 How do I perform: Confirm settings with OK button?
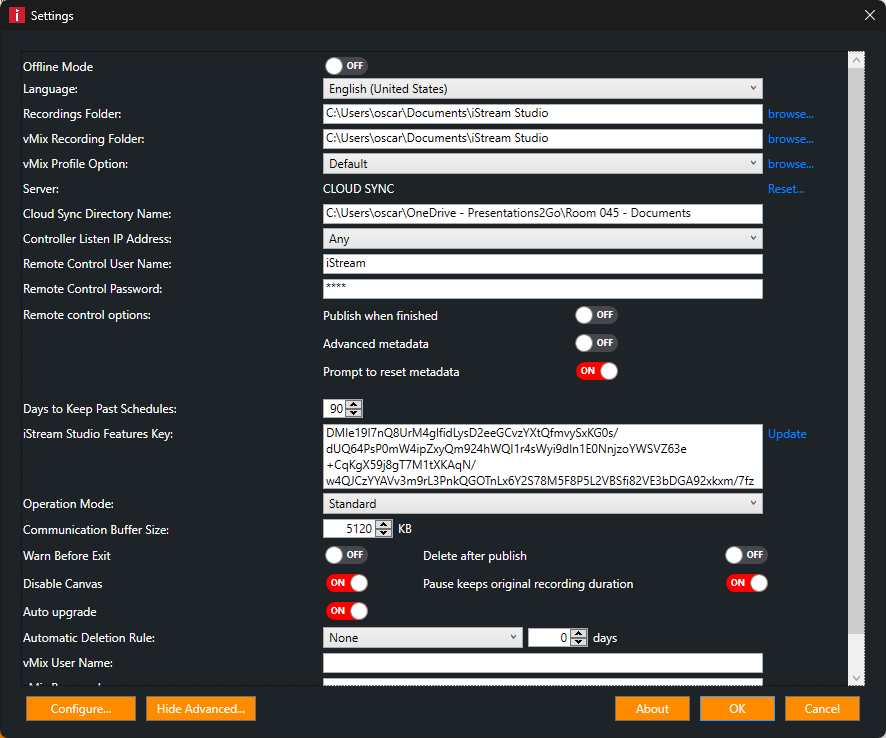tap(737, 709)
